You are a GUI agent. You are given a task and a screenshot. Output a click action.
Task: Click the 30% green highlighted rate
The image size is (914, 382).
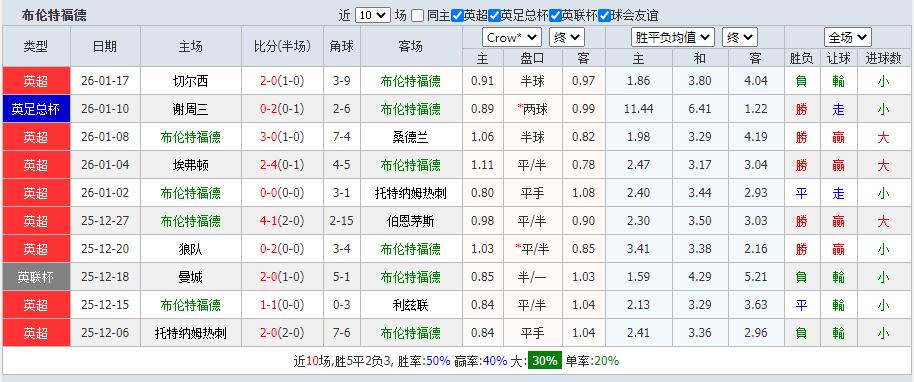point(545,361)
